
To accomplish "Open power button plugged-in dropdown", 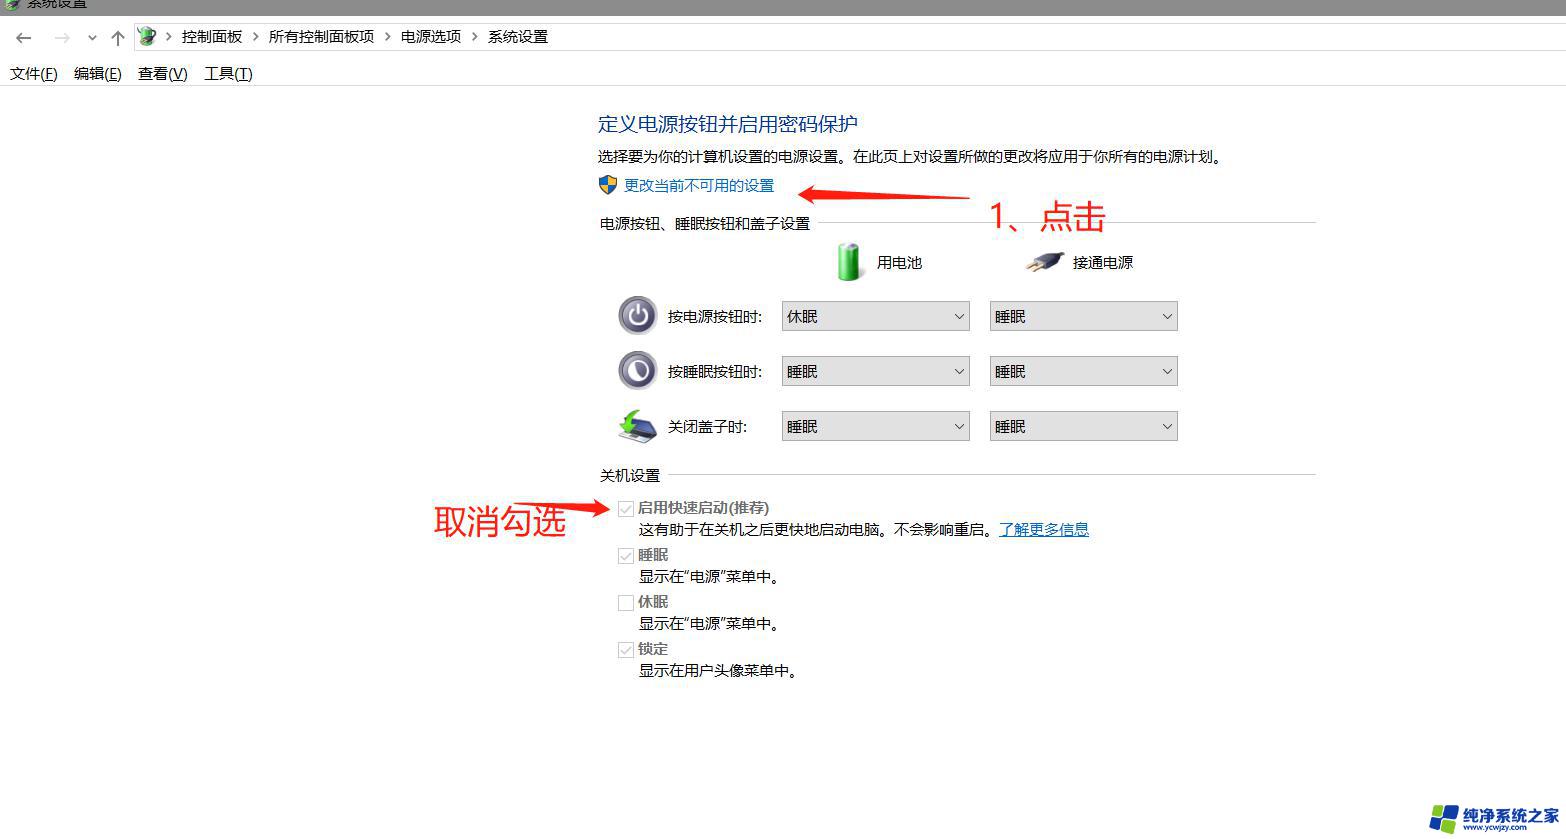I will click(1083, 316).
